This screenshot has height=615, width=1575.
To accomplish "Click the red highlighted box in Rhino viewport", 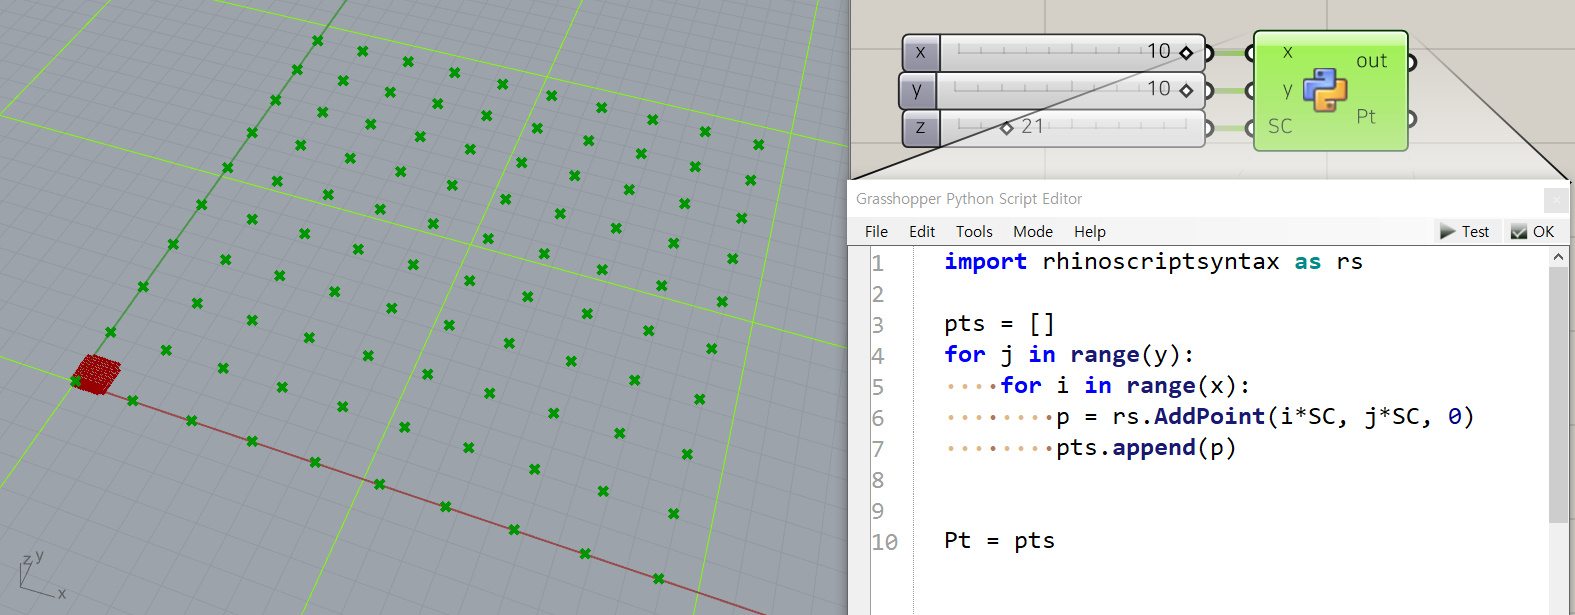I will tap(96, 374).
